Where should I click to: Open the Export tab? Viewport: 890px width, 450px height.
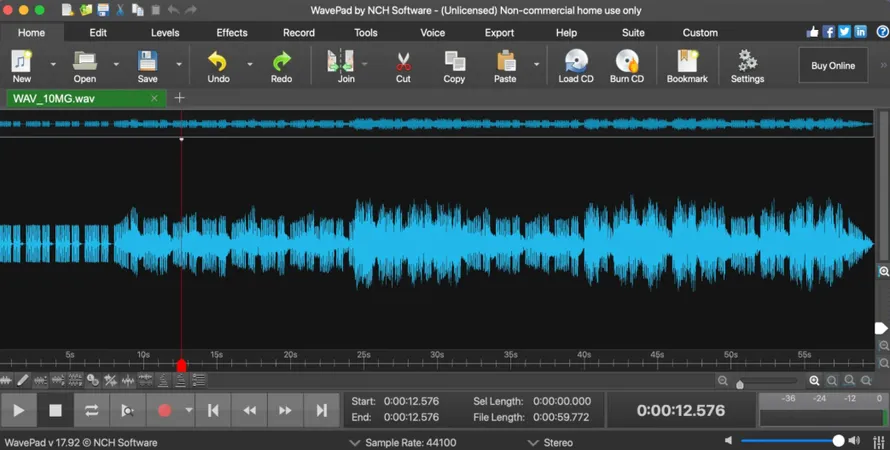point(499,32)
